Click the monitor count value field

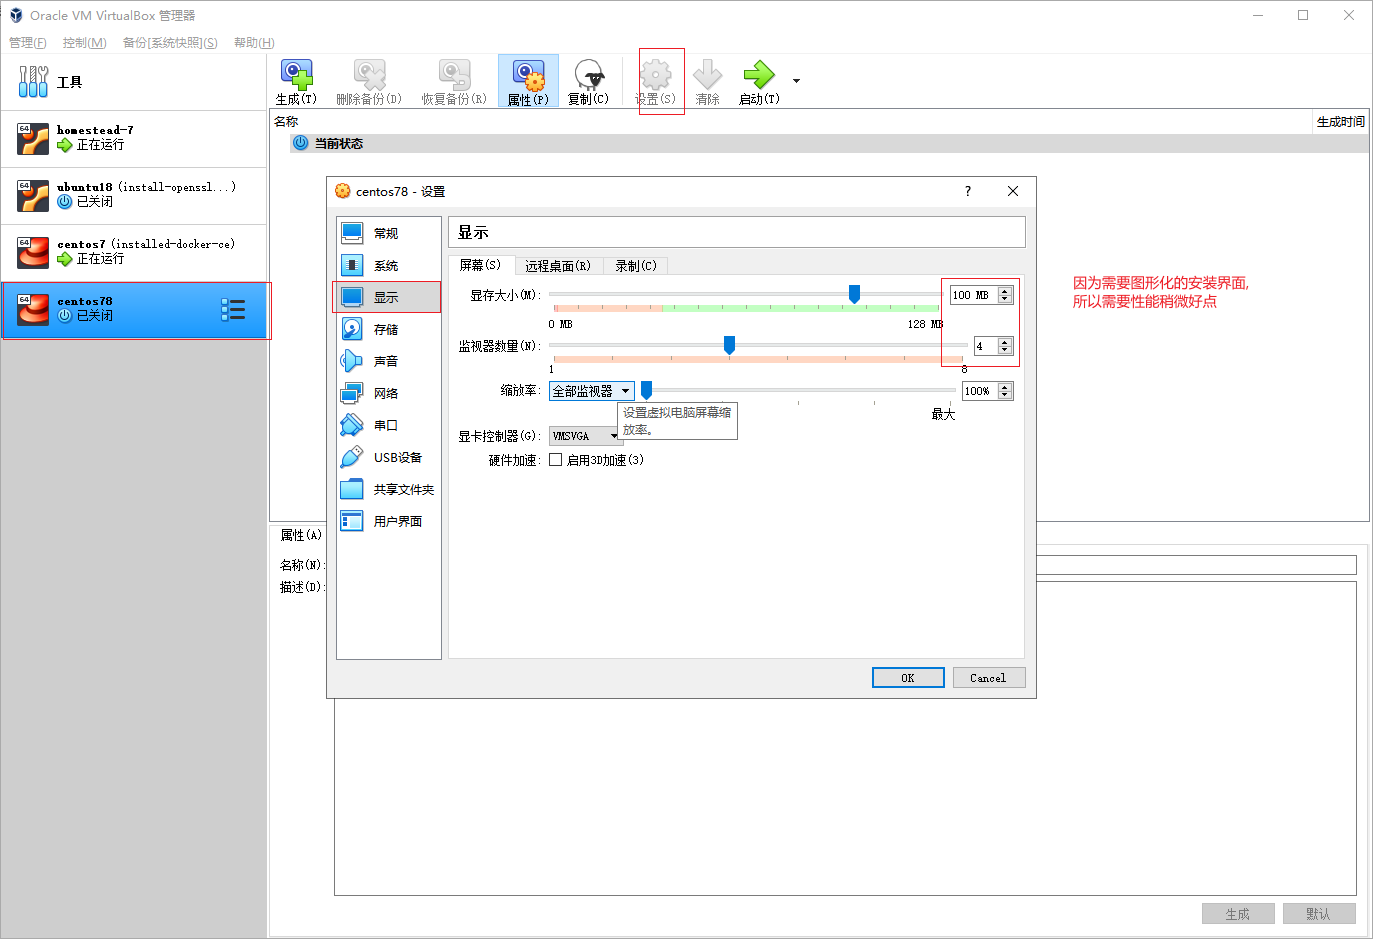click(x=986, y=346)
